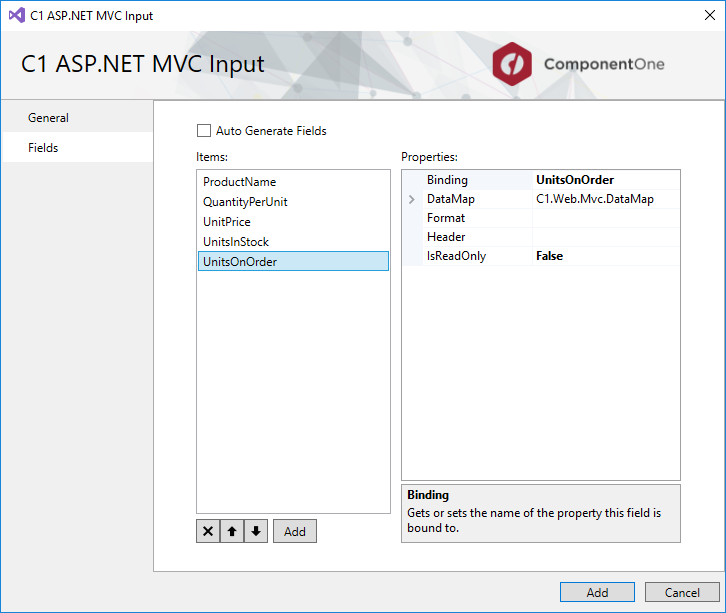
Task: Click the delete item X icon
Action: (x=208, y=532)
